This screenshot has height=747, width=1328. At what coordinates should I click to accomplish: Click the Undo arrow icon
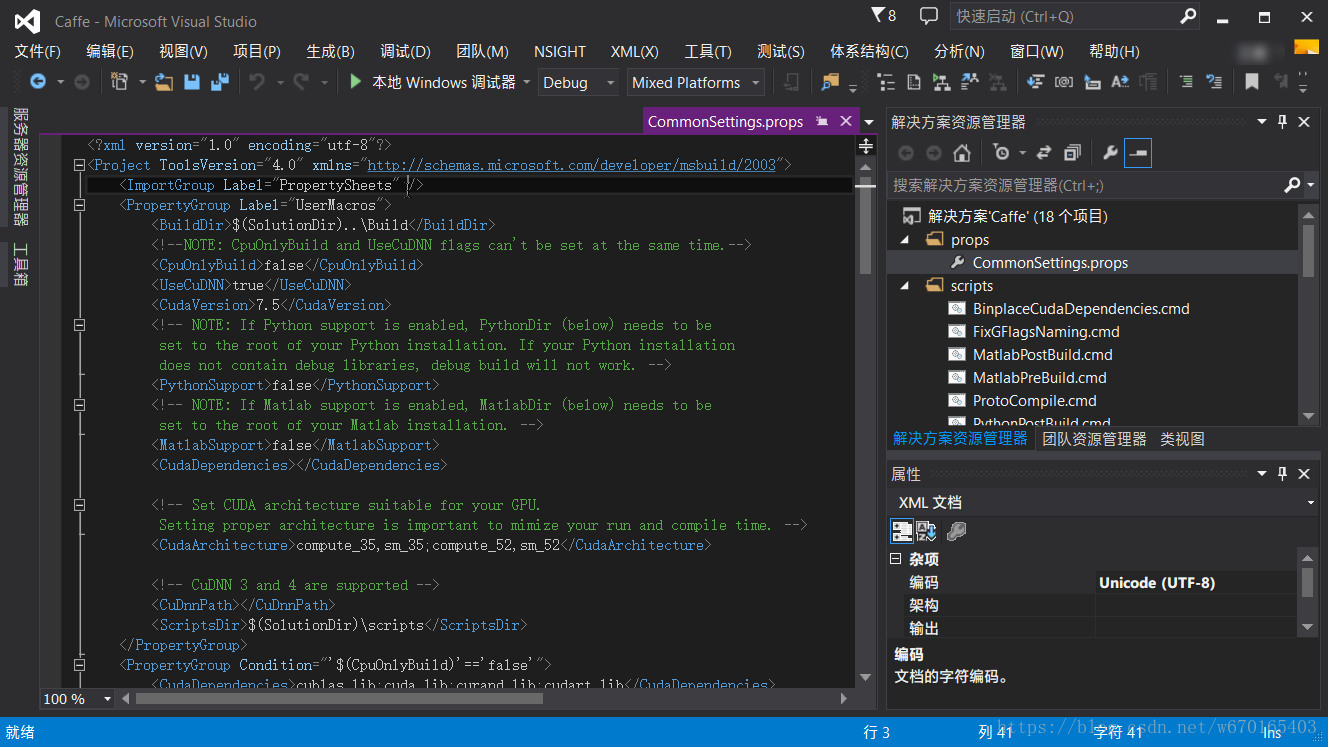tap(257, 82)
